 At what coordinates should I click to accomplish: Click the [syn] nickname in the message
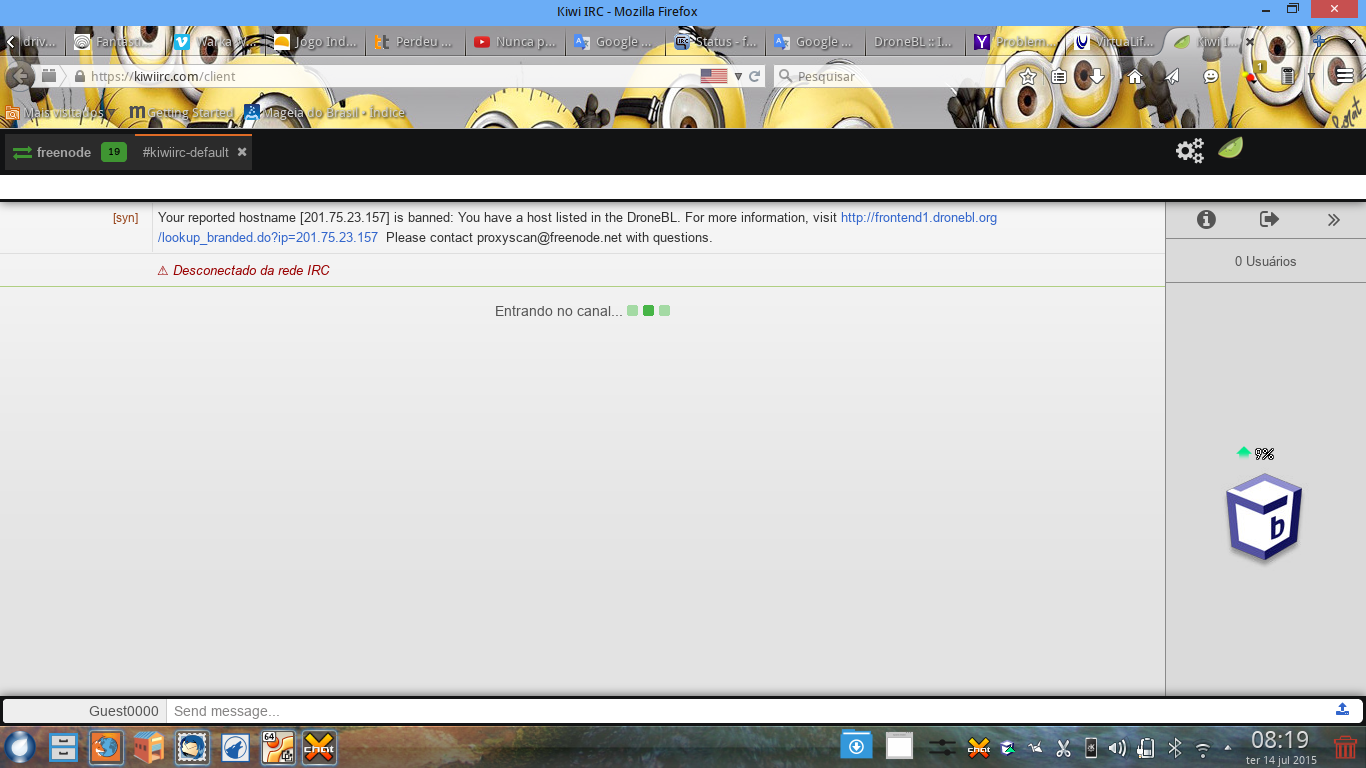(126, 217)
